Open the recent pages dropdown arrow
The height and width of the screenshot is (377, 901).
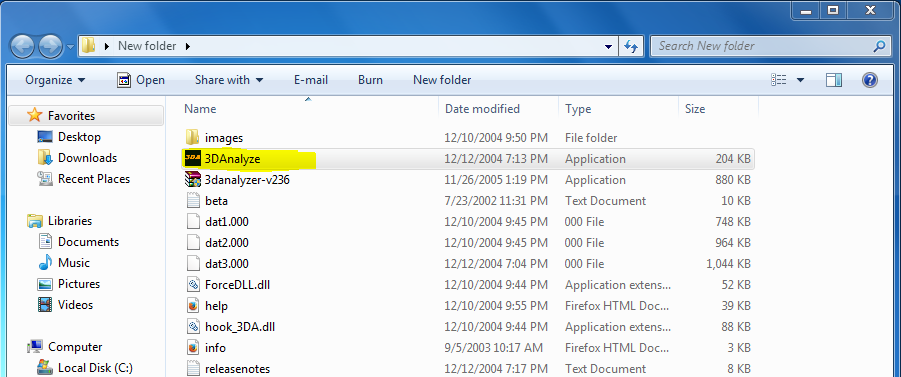click(70, 47)
